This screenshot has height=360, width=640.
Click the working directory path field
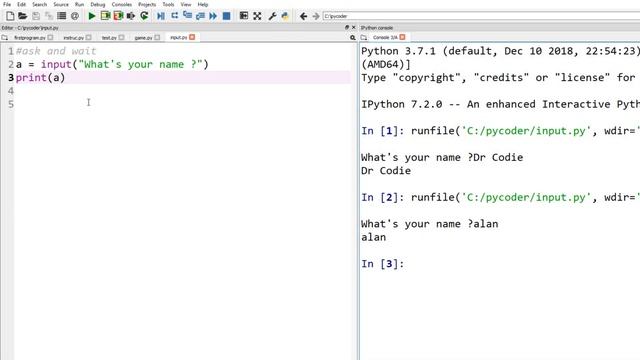(x=481, y=16)
